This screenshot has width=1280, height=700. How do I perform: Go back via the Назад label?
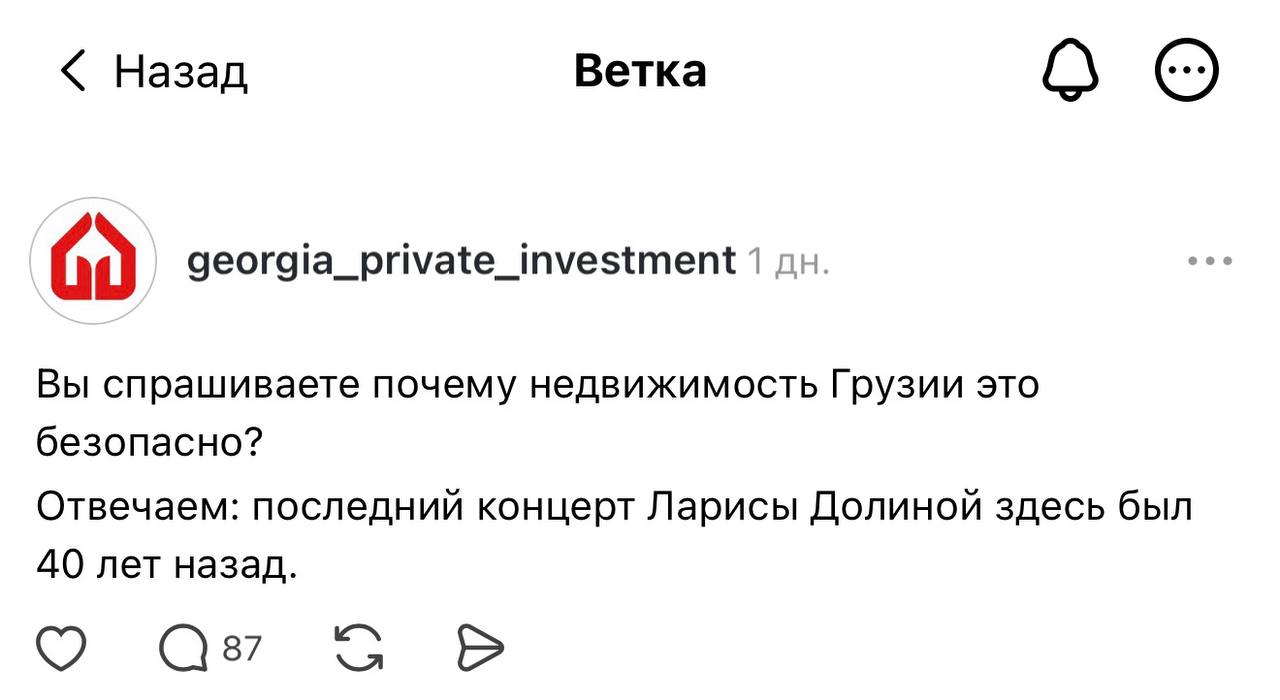(181, 72)
